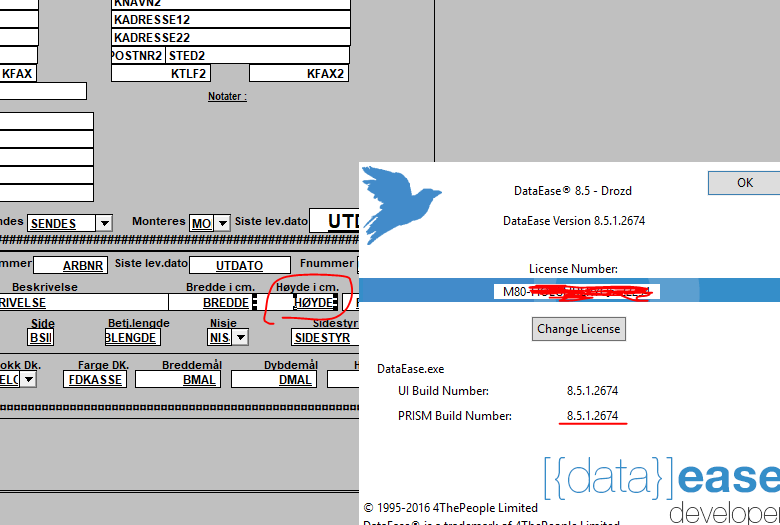Click the SENDES combo box text
This screenshot has width=780, height=525.
[x=61, y=223]
